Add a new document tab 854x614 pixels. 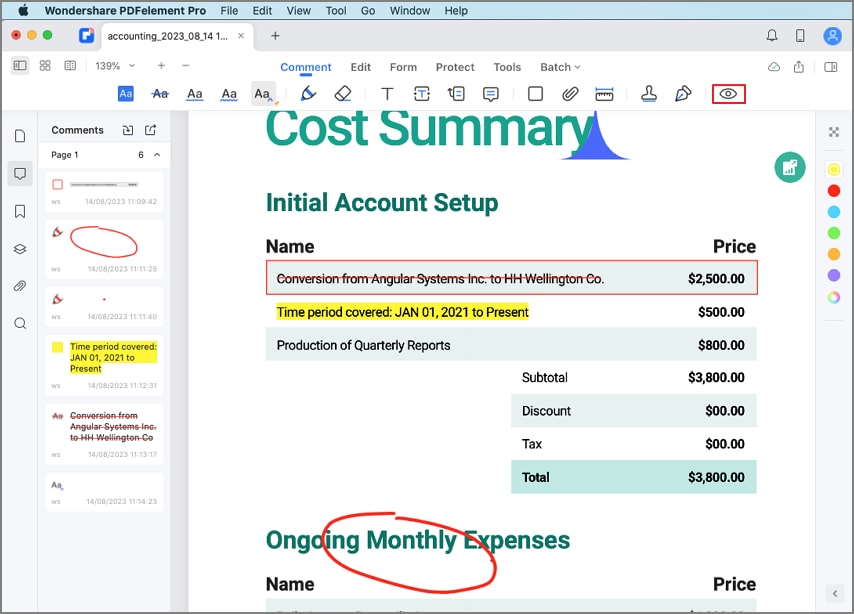tap(275, 36)
